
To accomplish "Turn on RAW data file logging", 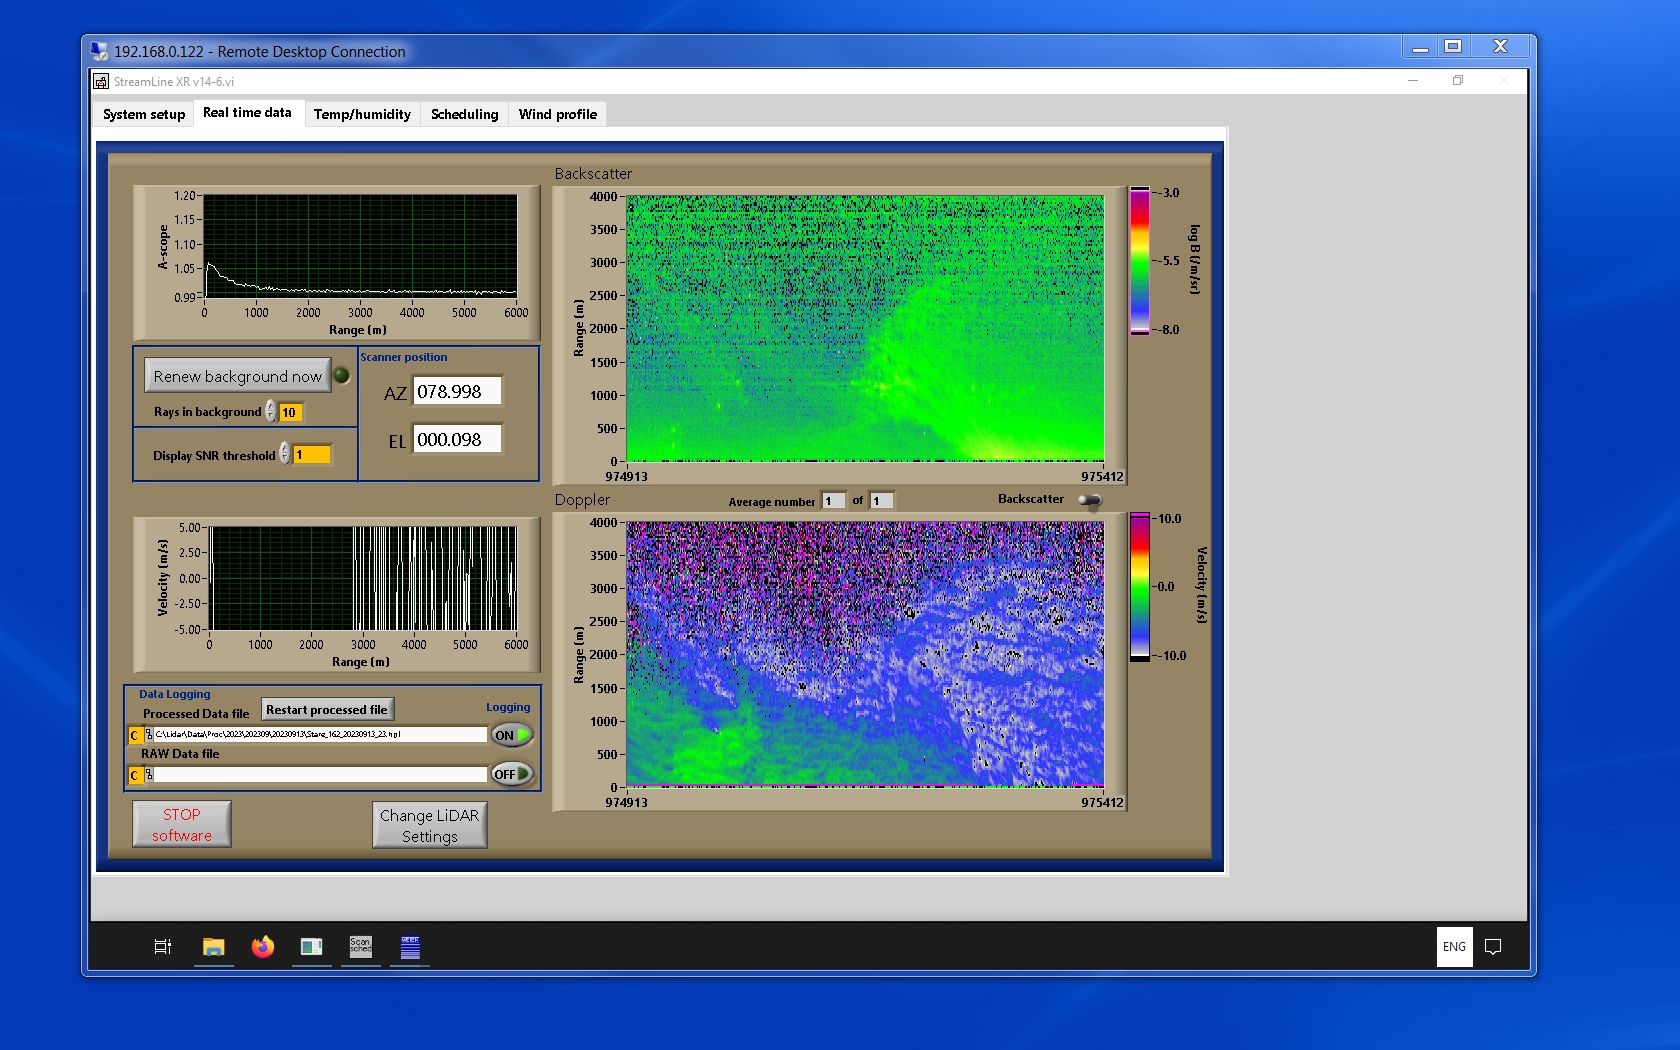I will click(x=511, y=774).
